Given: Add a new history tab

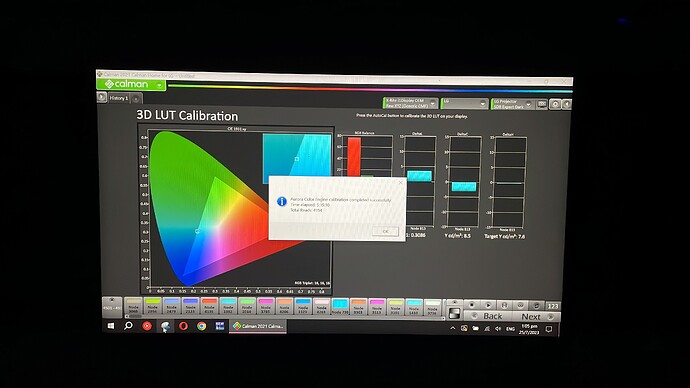Looking at the screenshot, I should pyautogui.click(x=136, y=99).
